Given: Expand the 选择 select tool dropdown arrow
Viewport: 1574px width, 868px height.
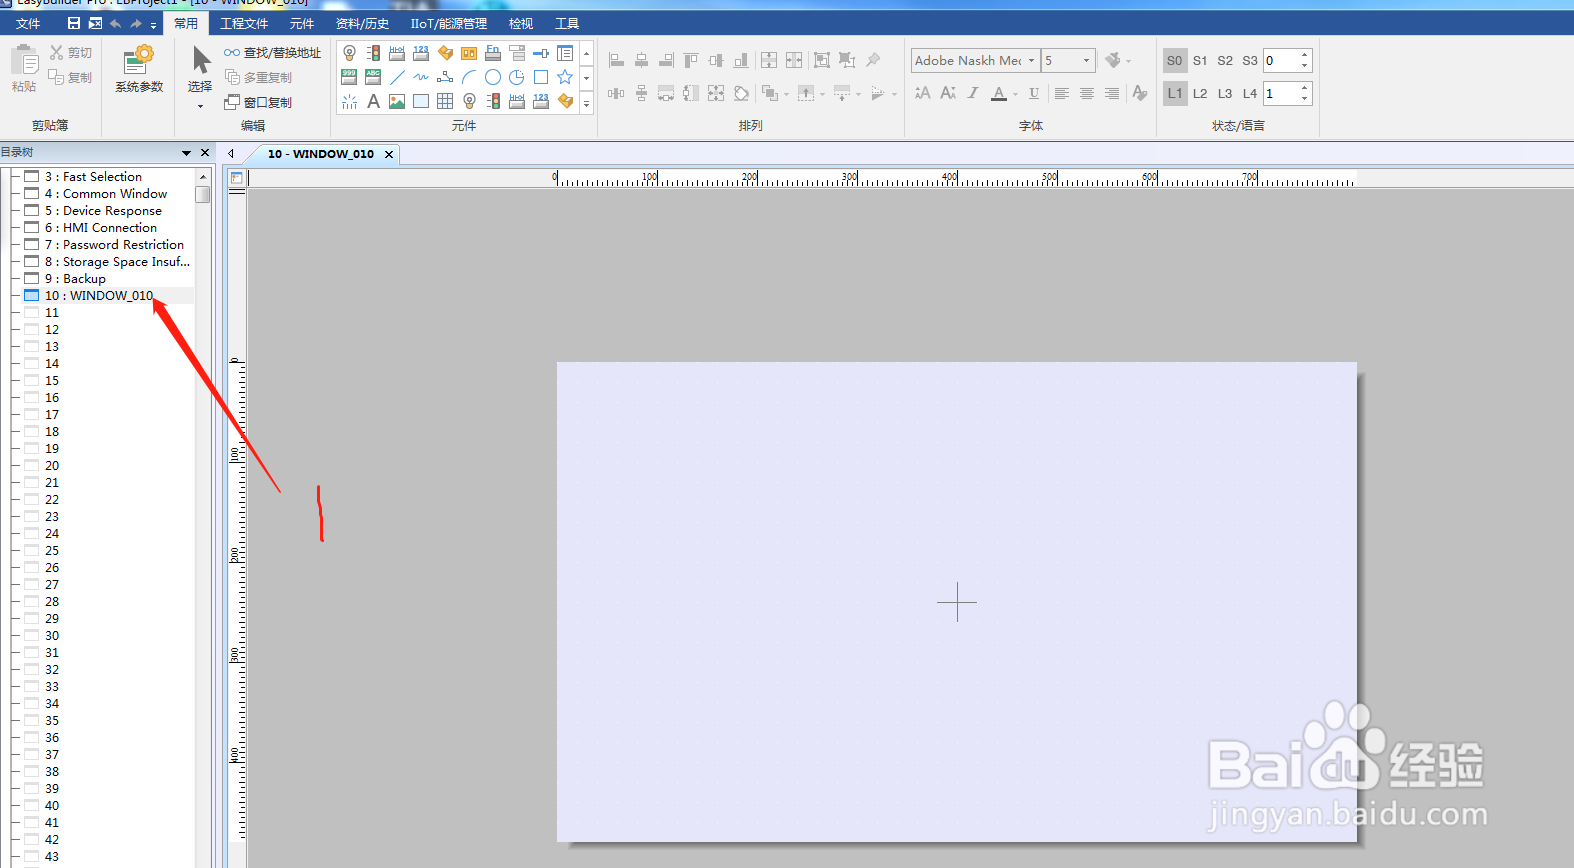Looking at the screenshot, I should tap(200, 106).
